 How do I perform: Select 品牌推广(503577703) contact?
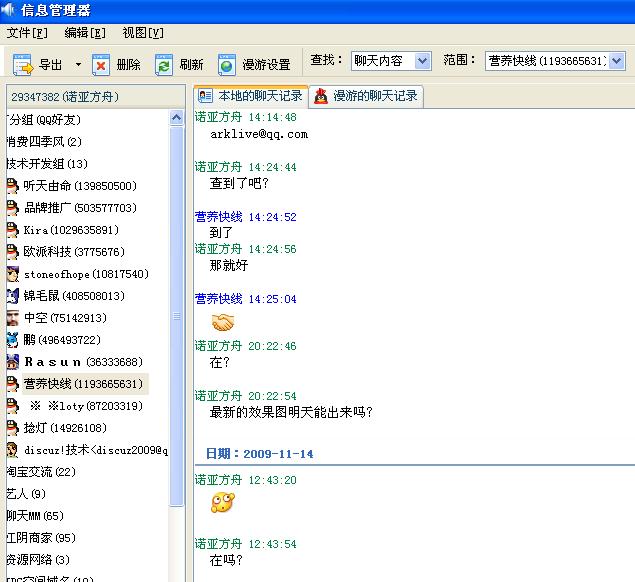coord(80,208)
